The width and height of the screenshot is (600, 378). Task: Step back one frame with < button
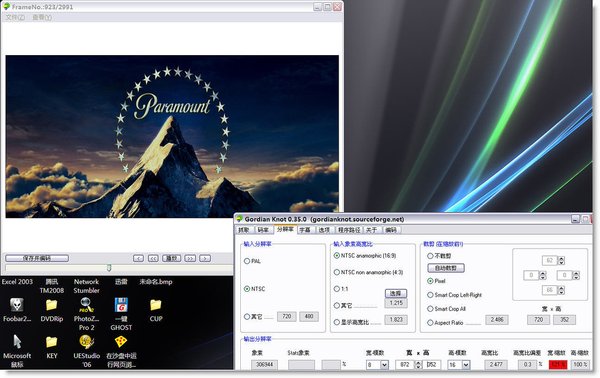pos(139,258)
